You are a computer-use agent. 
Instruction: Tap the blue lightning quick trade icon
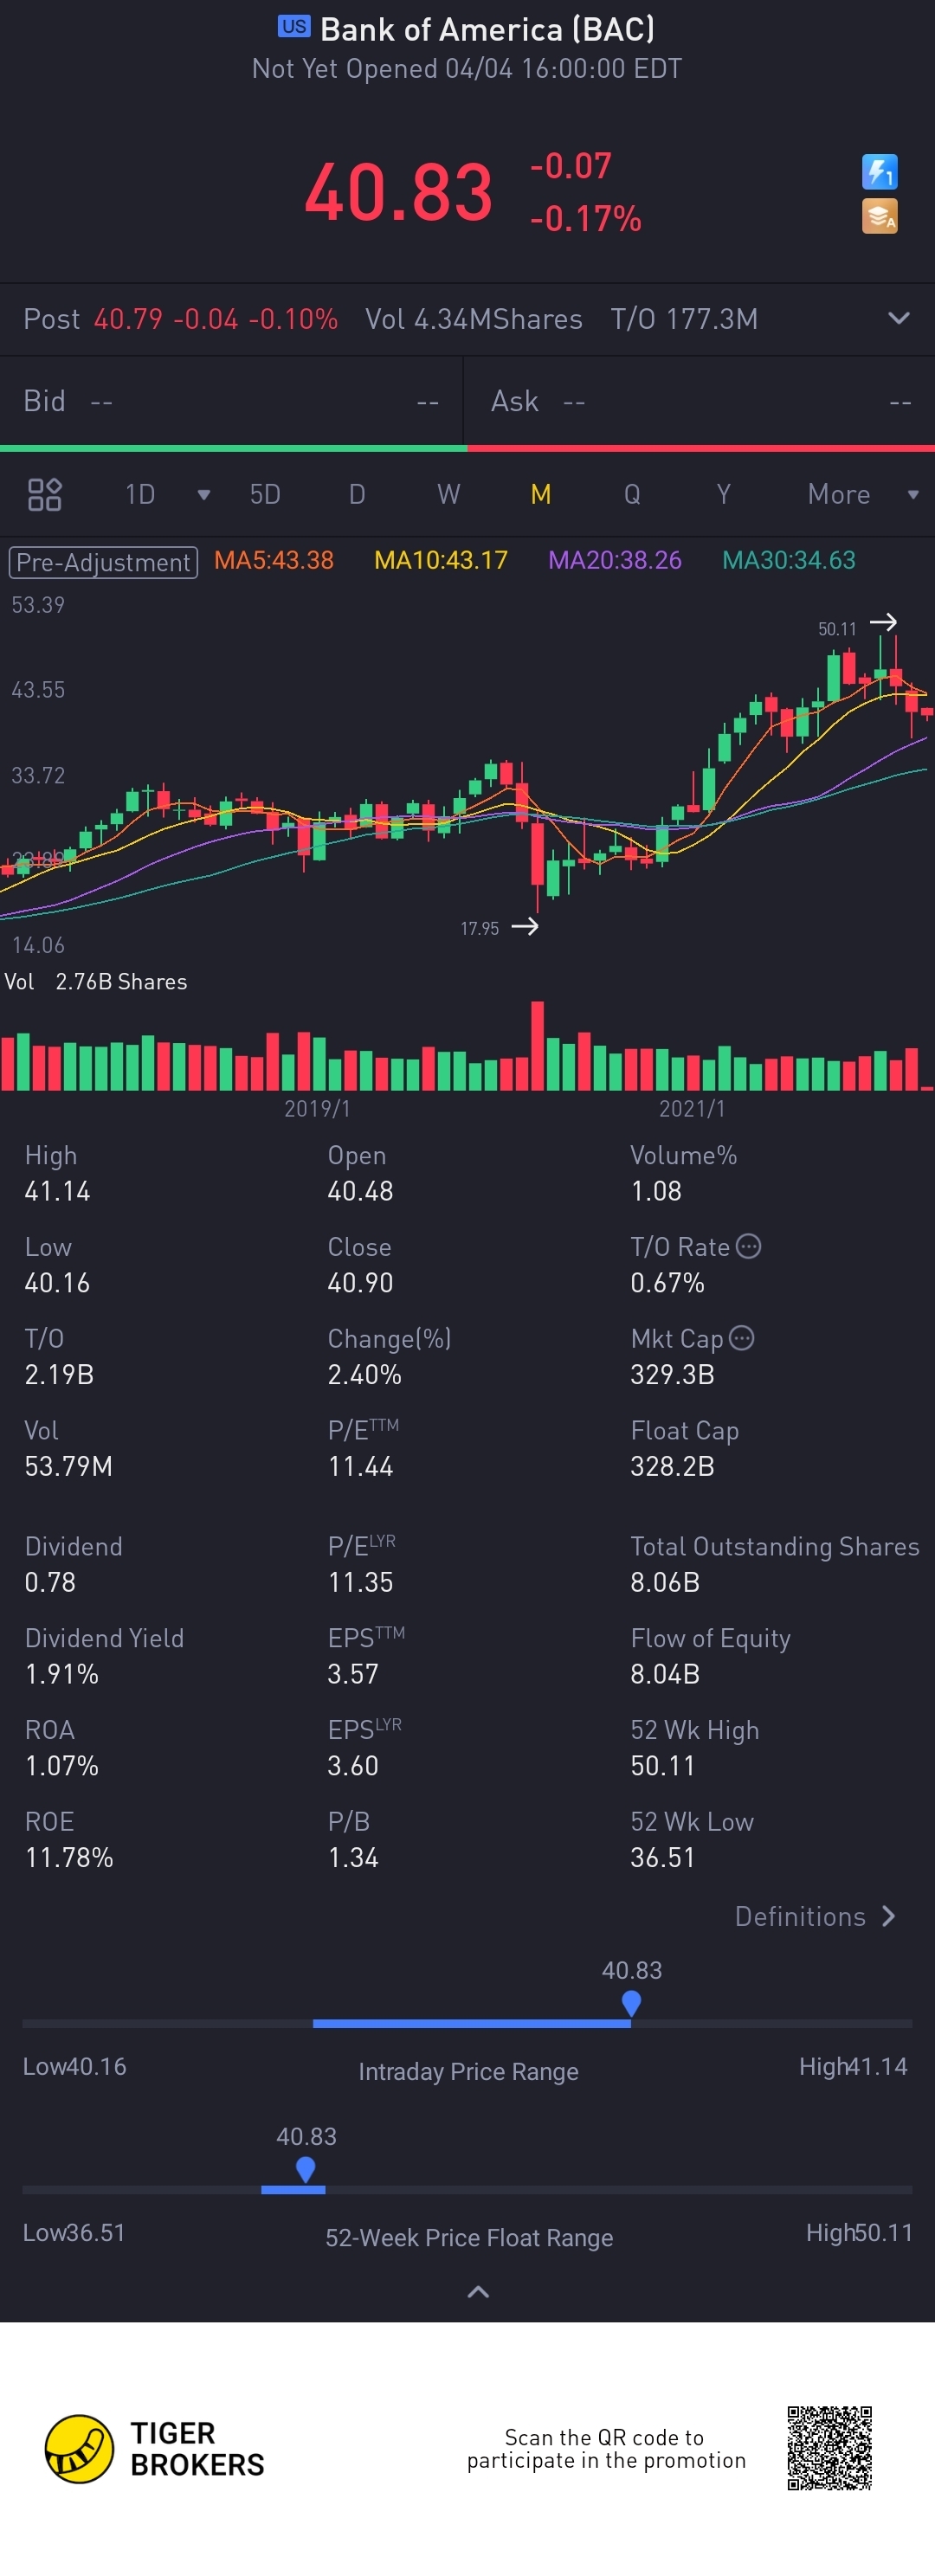click(879, 172)
